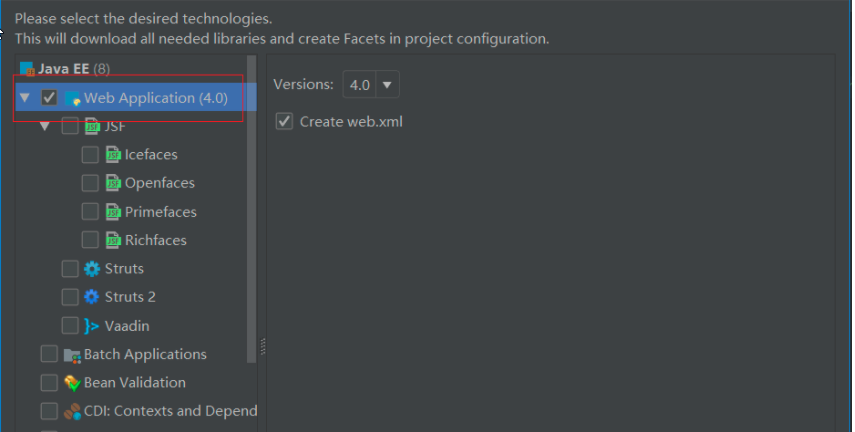Collapse the Web Application tree node
This screenshot has width=855, height=432.
(x=24, y=98)
